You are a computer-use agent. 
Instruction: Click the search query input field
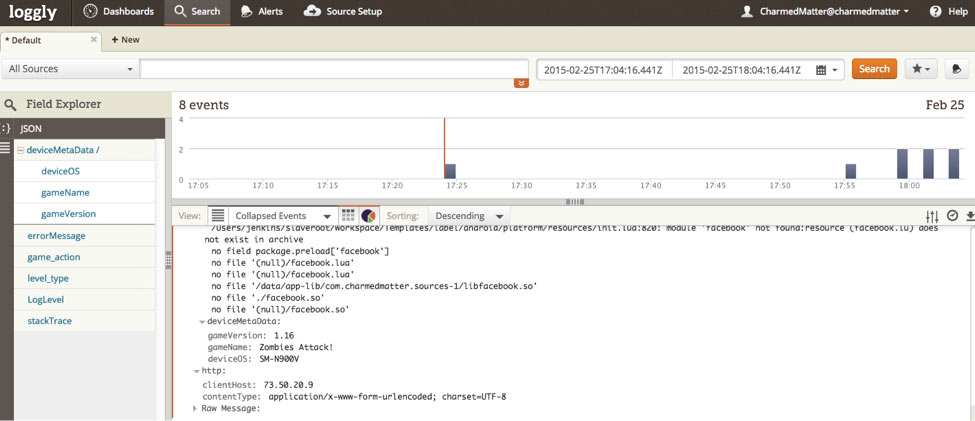click(x=334, y=69)
